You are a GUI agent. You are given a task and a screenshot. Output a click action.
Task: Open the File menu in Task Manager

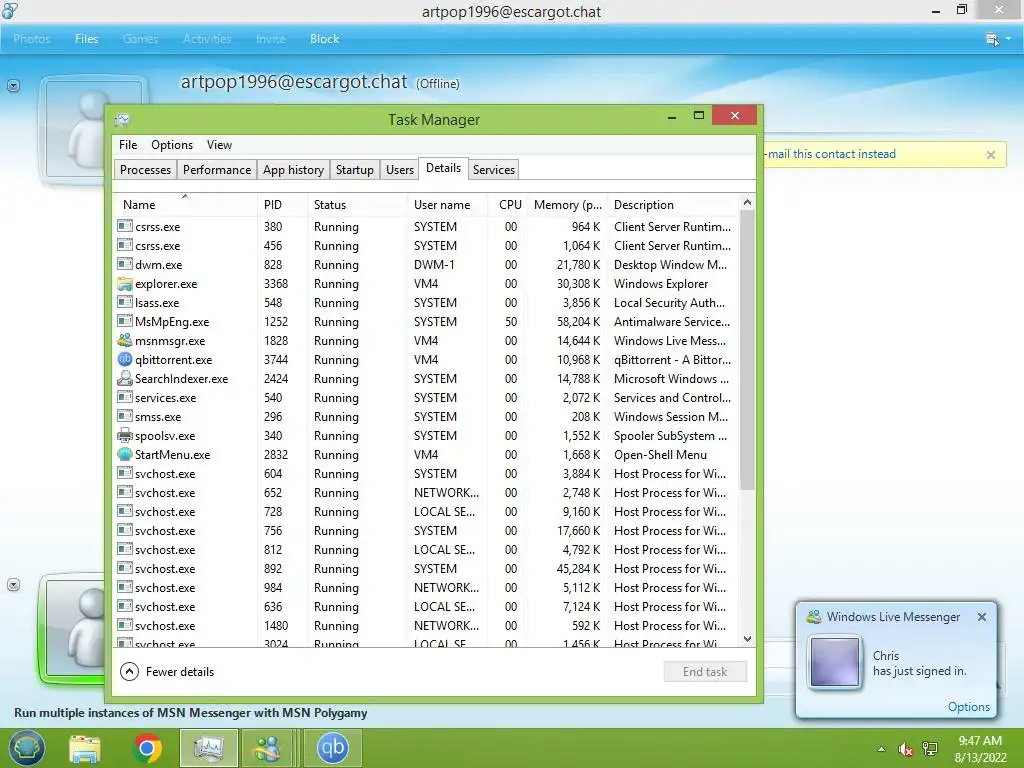point(128,145)
